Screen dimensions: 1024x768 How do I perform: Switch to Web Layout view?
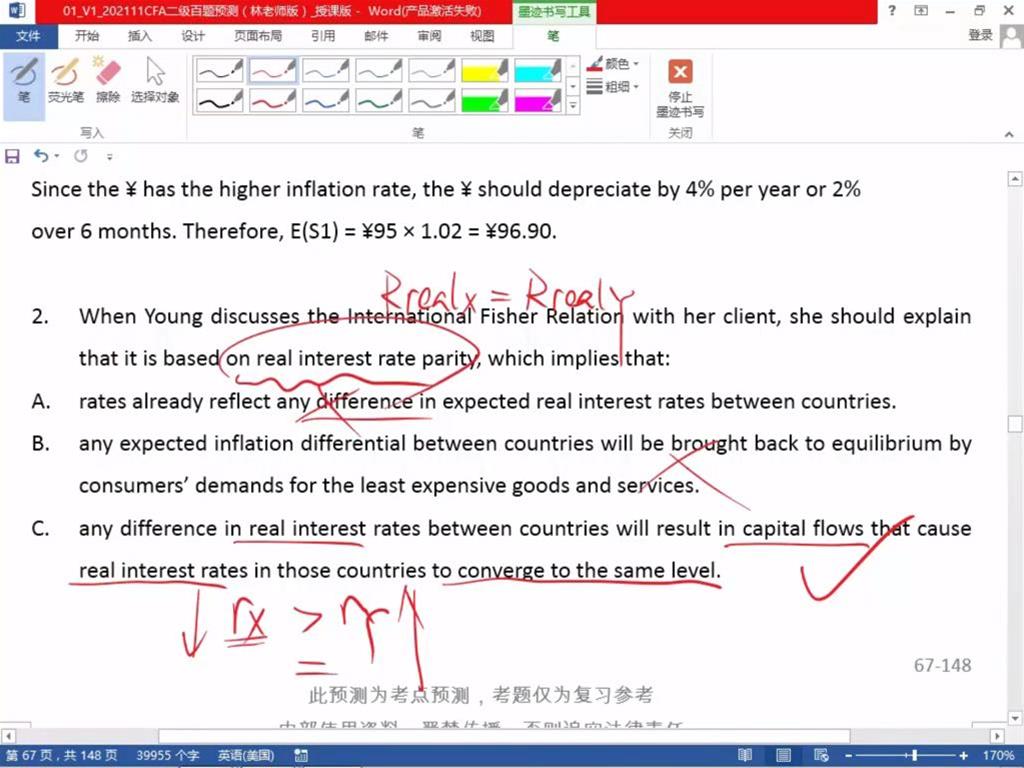821,756
